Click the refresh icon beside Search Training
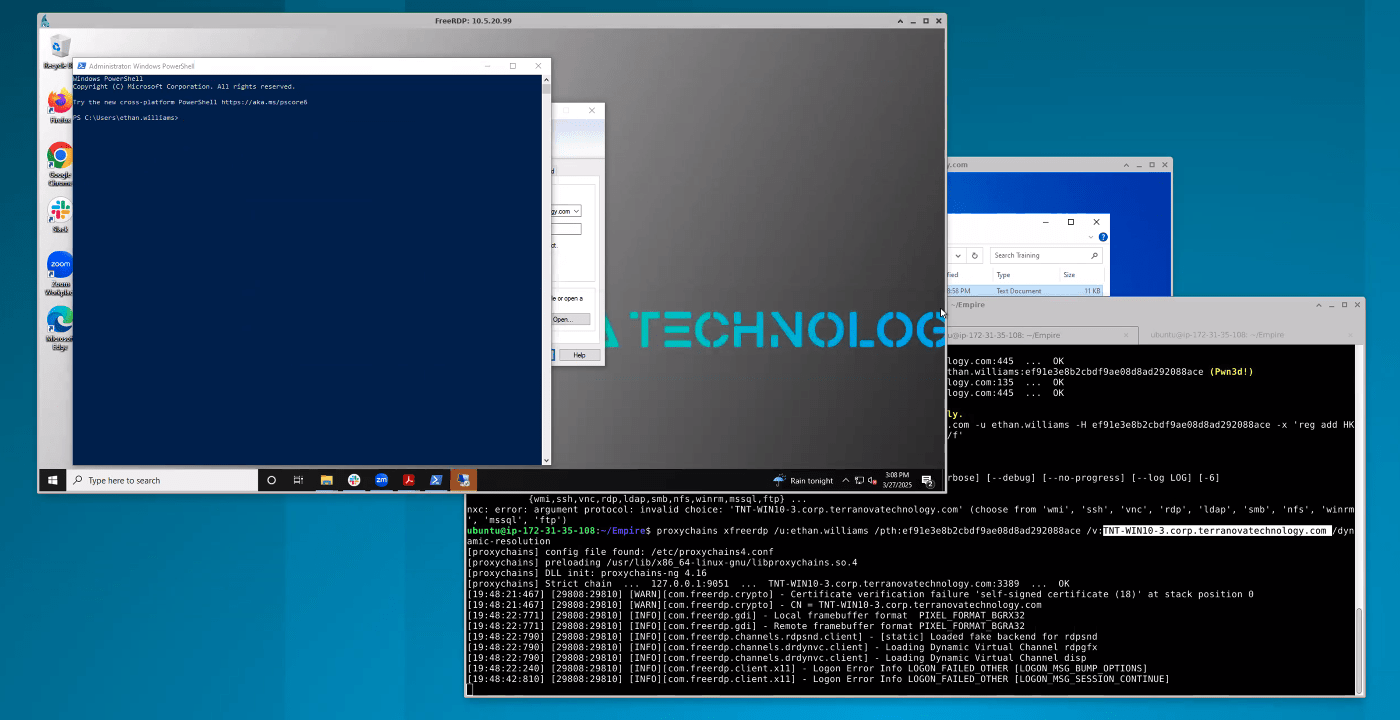 [x=974, y=255]
